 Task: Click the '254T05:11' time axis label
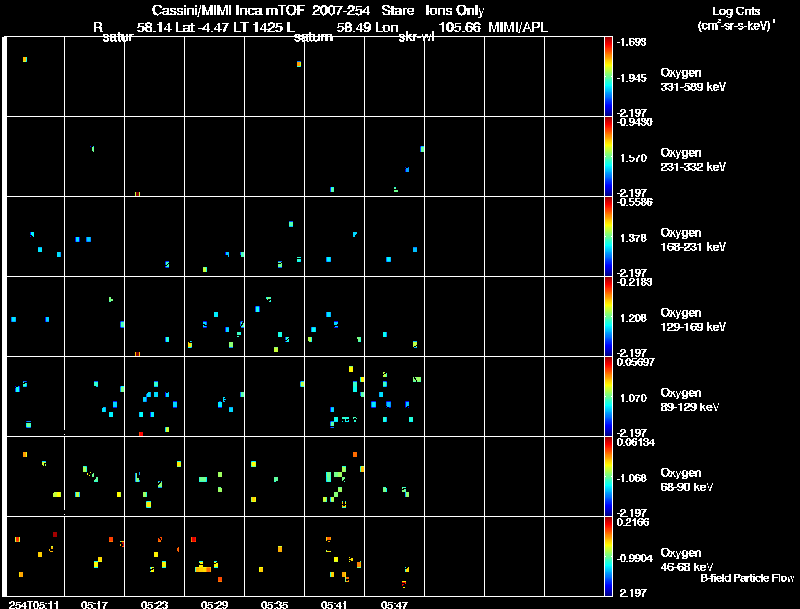[x=34, y=604]
